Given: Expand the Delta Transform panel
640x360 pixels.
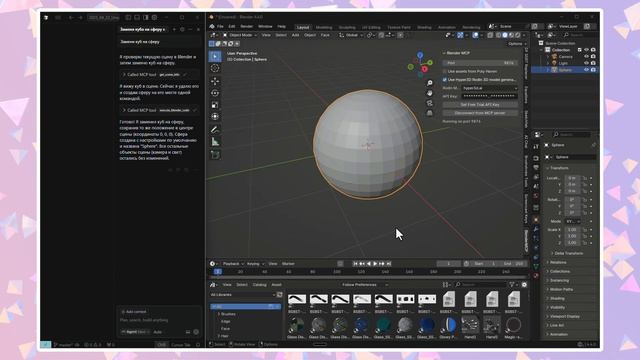Looking at the screenshot, I should pos(569,253).
